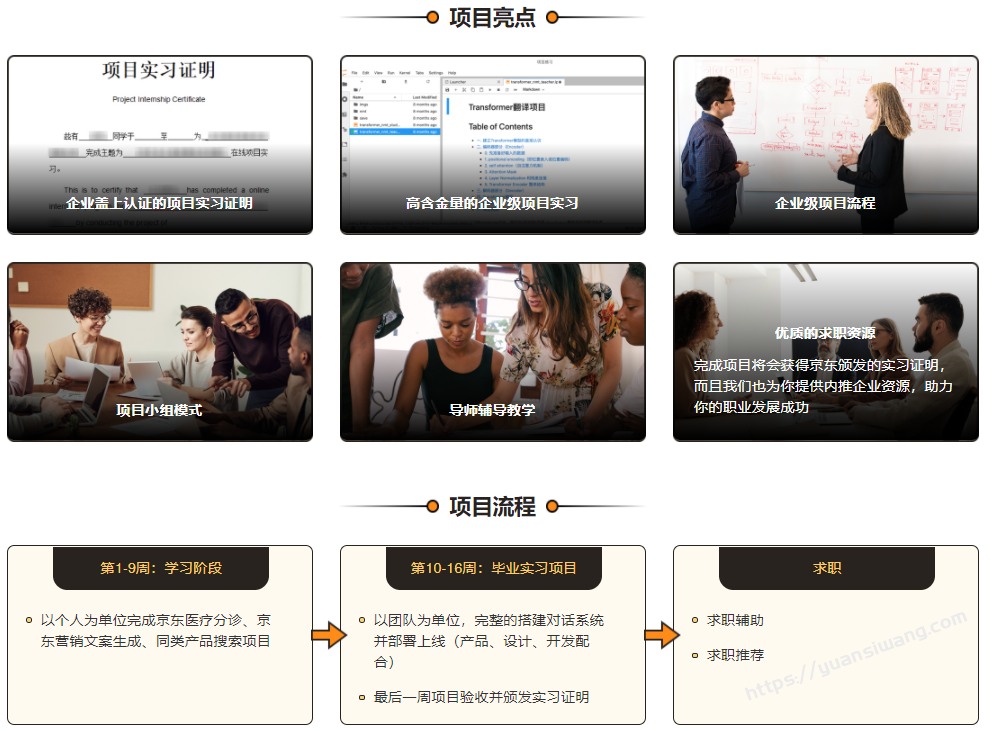Click the 项目亮点 section heading
1008x731 pixels.
pos(492,17)
